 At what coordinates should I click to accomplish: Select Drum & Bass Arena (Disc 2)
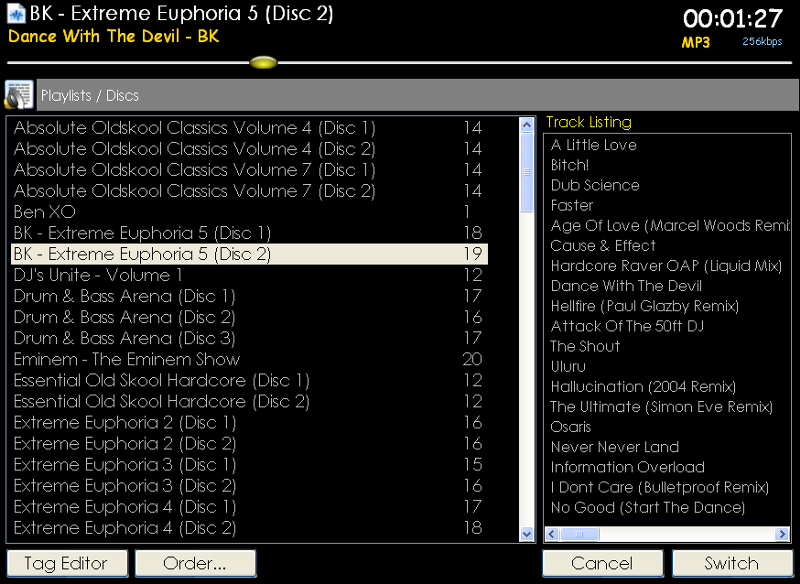coord(249,317)
